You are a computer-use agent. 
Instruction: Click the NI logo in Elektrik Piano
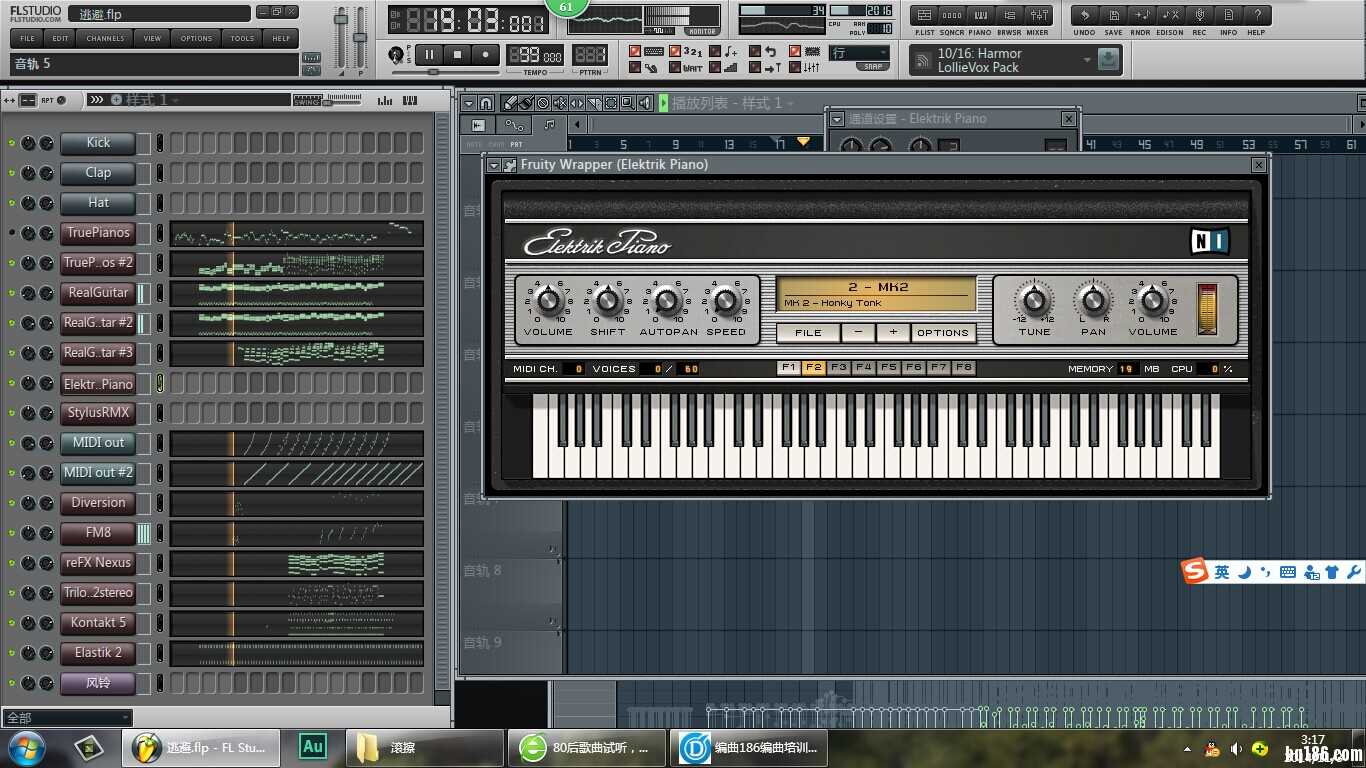1208,241
